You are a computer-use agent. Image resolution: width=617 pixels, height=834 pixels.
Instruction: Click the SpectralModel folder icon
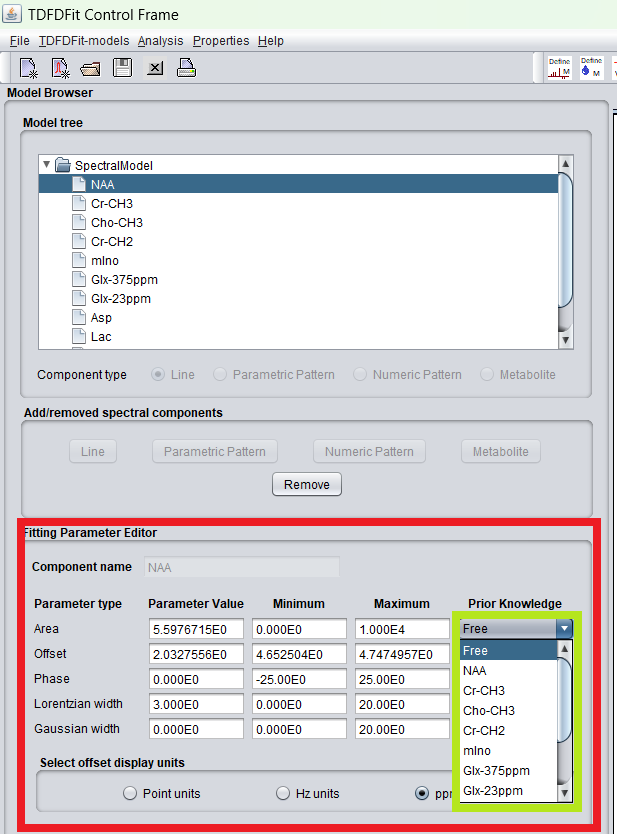(63, 165)
